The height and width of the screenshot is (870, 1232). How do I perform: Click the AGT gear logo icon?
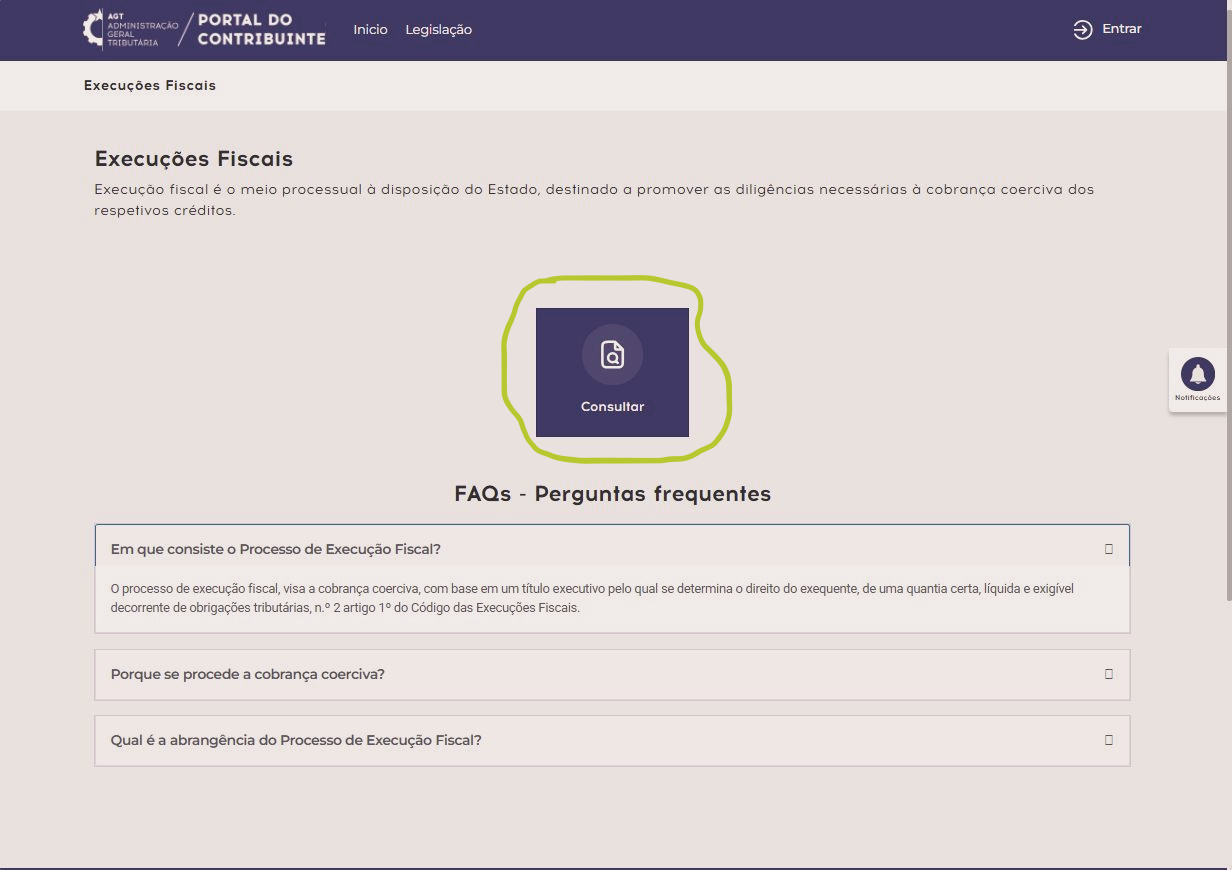click(93, 29)
